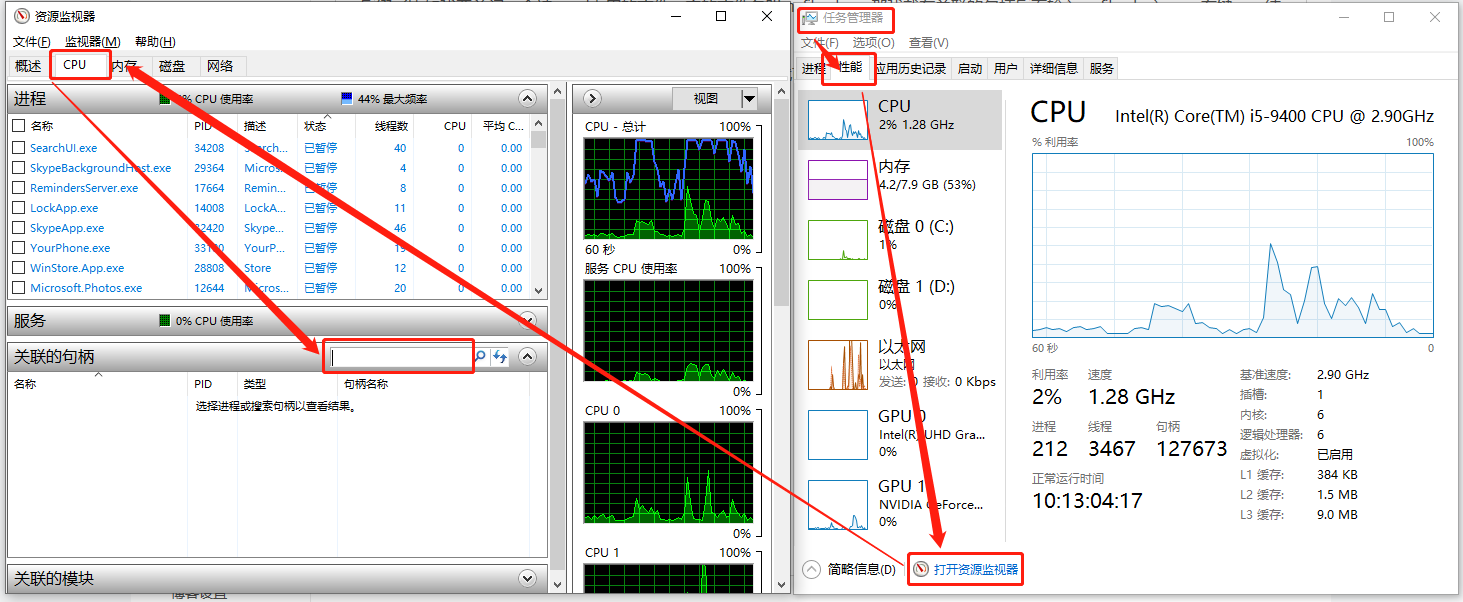1463x602 pixels.
Task: Check the YourPhone.exe checkbox
Action: coord(18,248)
